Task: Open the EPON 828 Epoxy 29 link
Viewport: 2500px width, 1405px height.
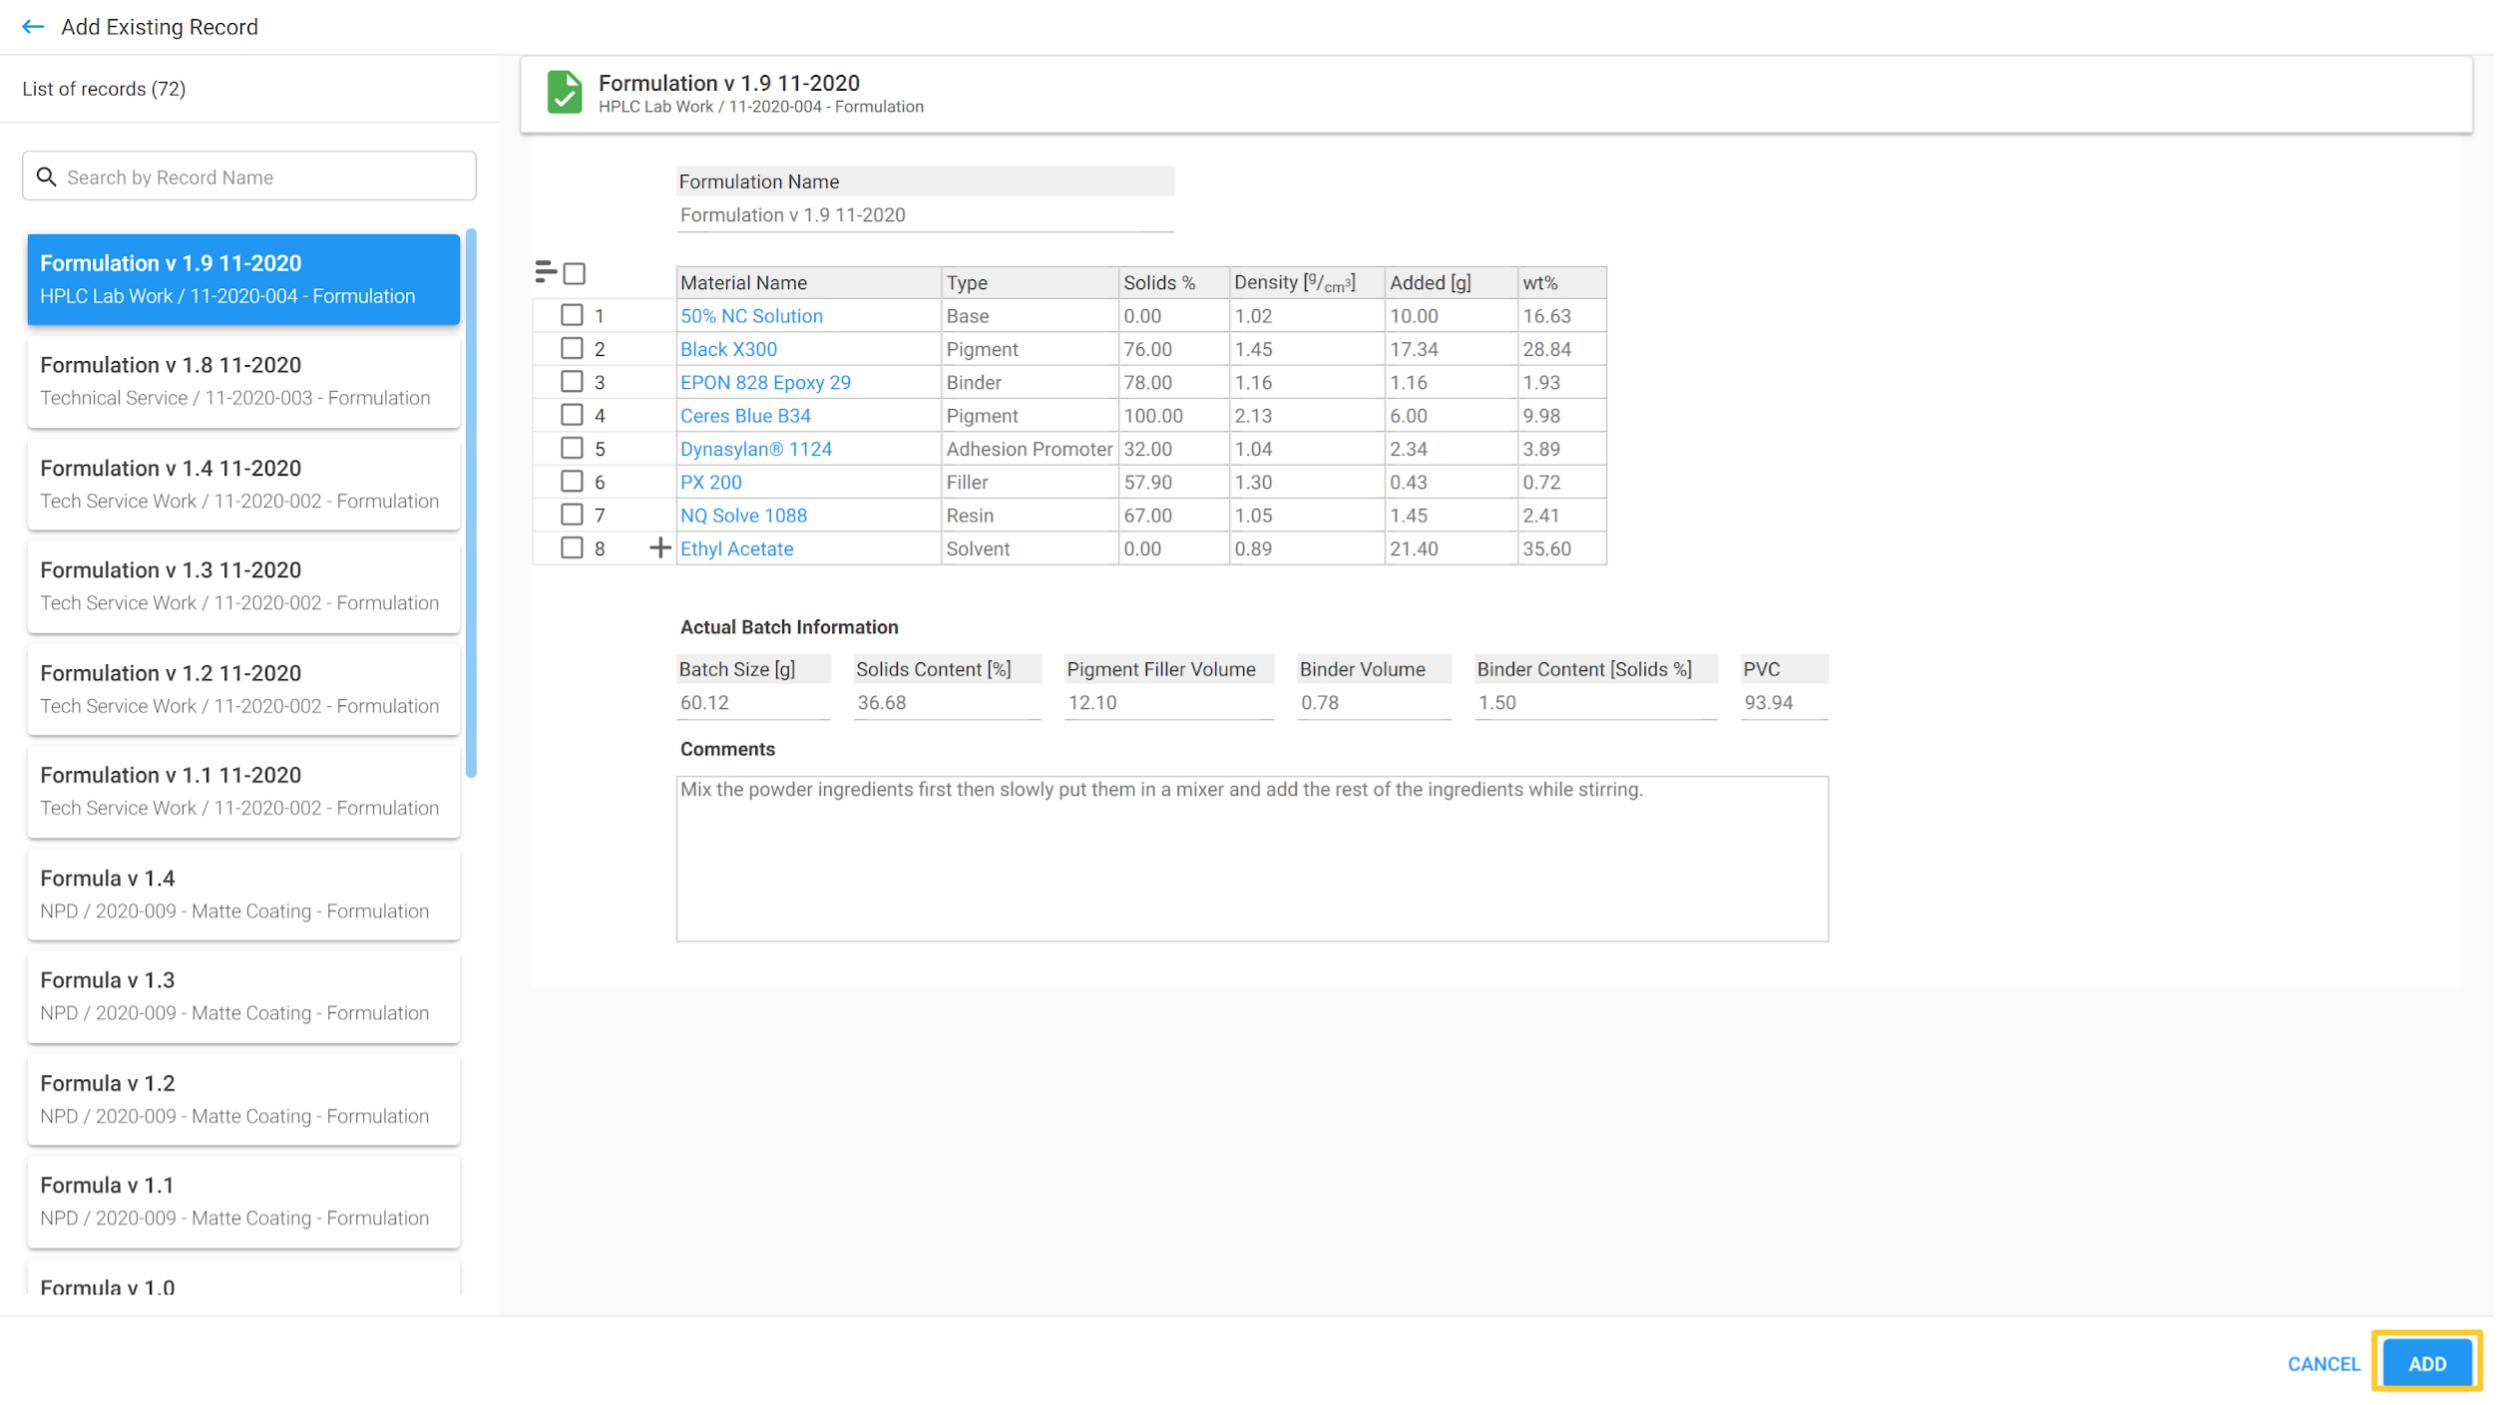Action: pyautogui.click(x=767, y=383)
